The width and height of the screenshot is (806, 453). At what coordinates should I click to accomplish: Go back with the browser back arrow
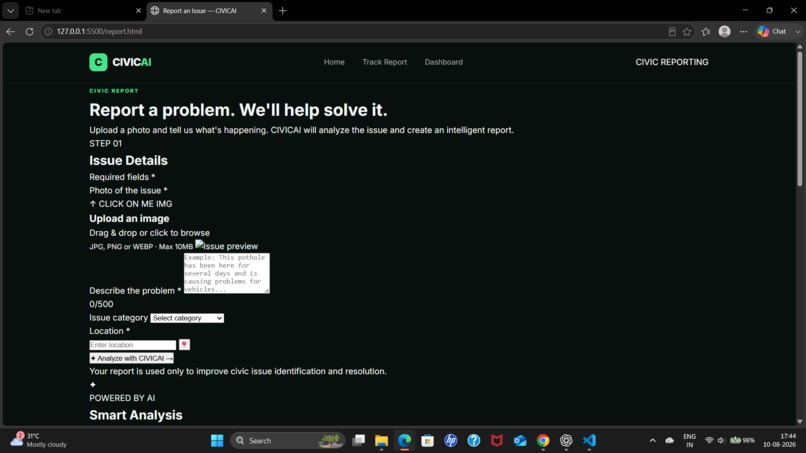10,31
